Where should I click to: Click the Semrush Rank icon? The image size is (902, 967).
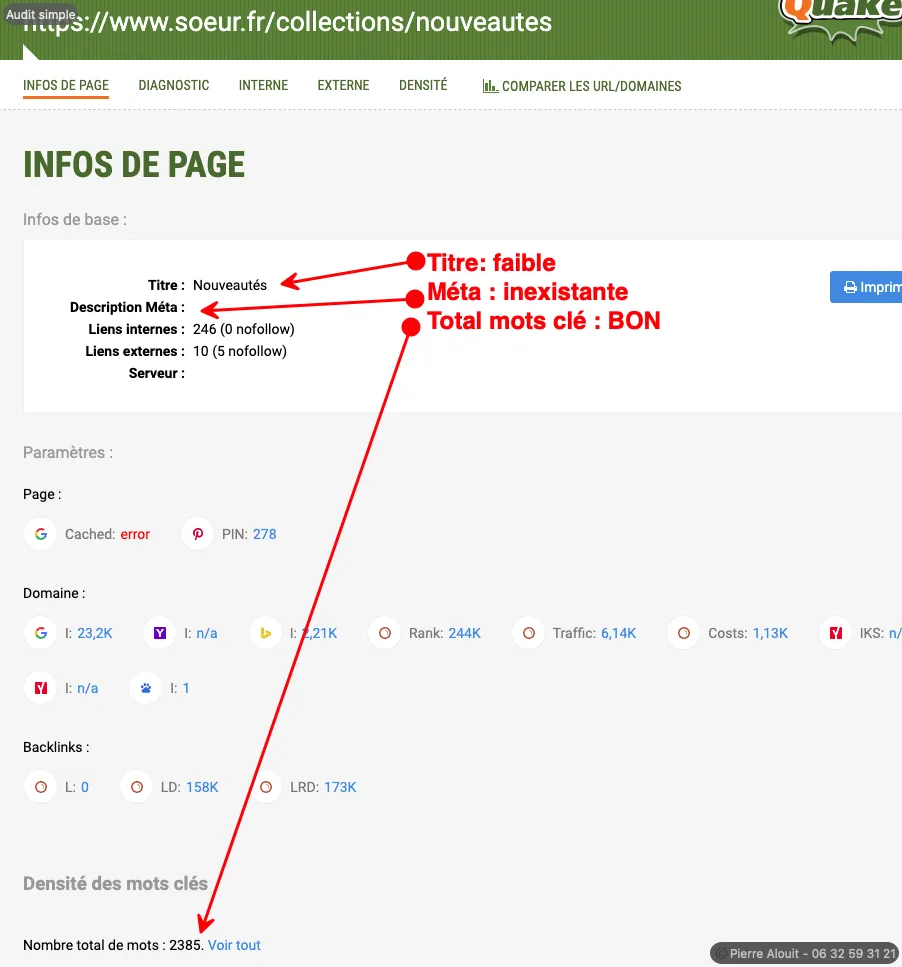(385, 633)
